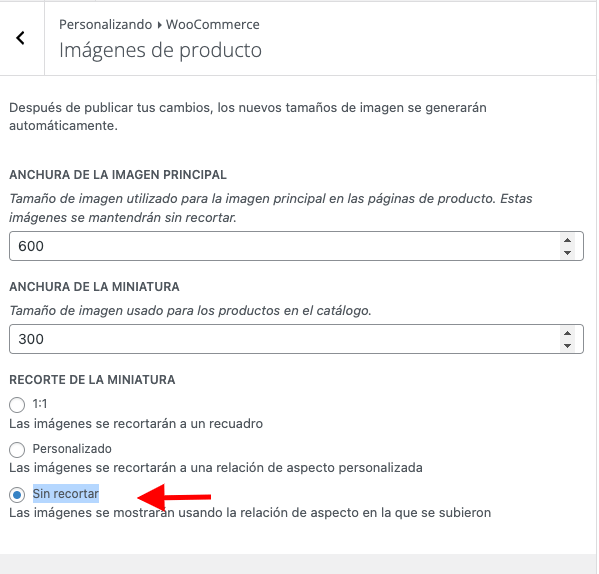Click the breadcrumb separator triangle before WooCommerce

159,25
